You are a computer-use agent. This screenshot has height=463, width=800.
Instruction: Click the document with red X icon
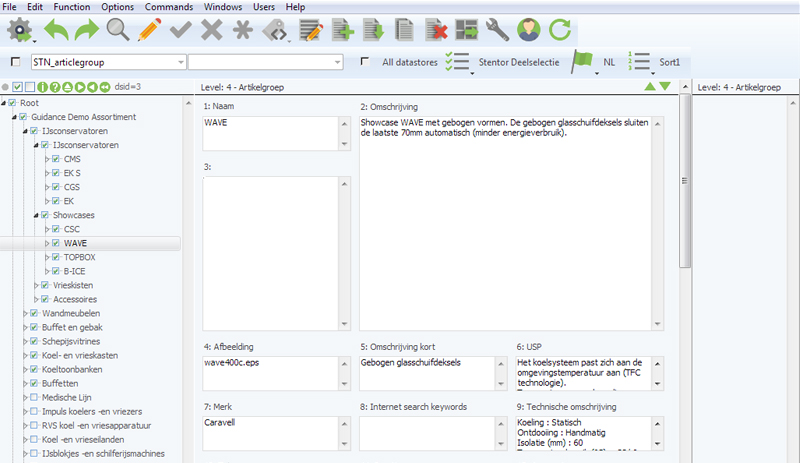435,30
